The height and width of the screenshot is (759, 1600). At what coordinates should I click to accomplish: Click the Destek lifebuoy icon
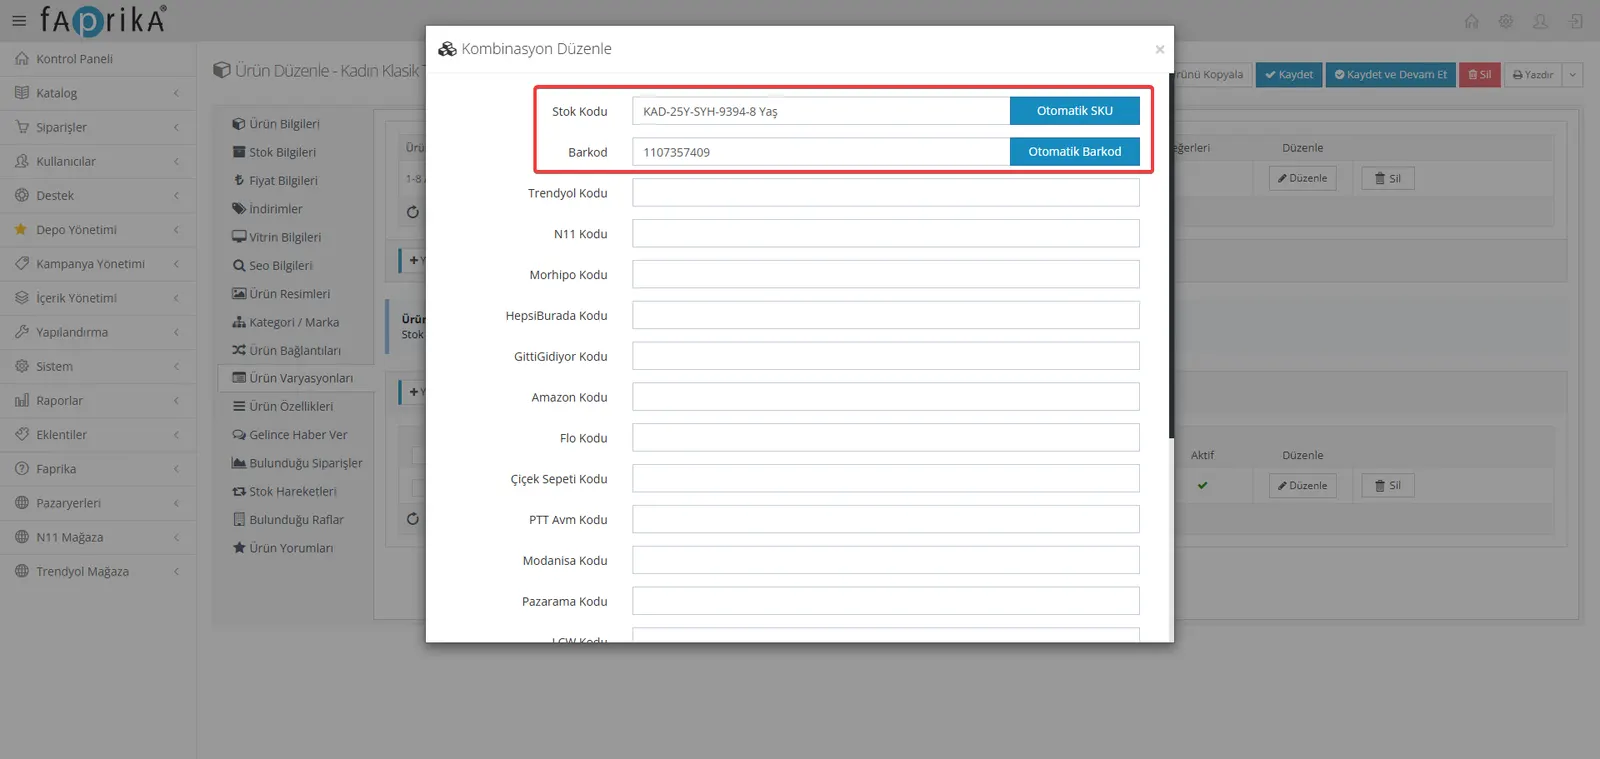(x=22, y=195)
